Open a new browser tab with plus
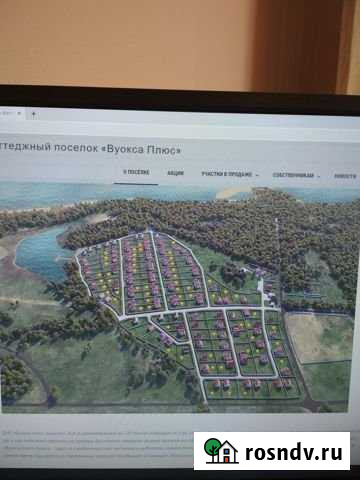Viewport: 360px width, 480px height. coord(34,114)
